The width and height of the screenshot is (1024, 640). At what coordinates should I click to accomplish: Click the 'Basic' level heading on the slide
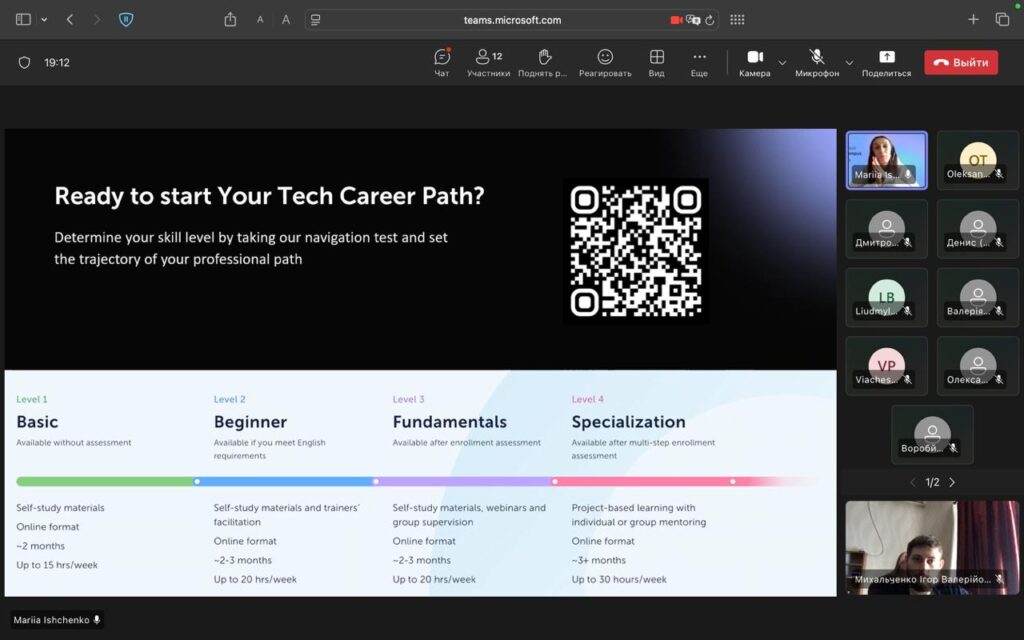point(37,422)
